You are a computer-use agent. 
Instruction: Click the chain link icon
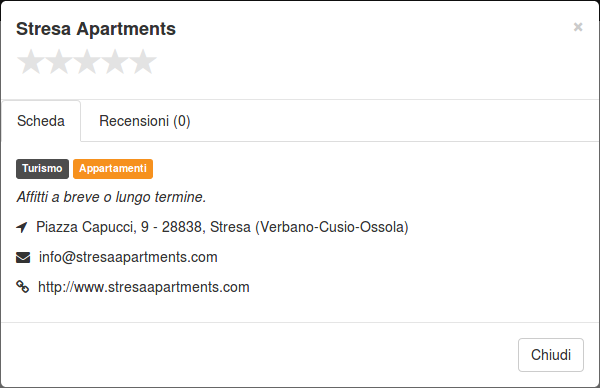[x=23, y=287]
